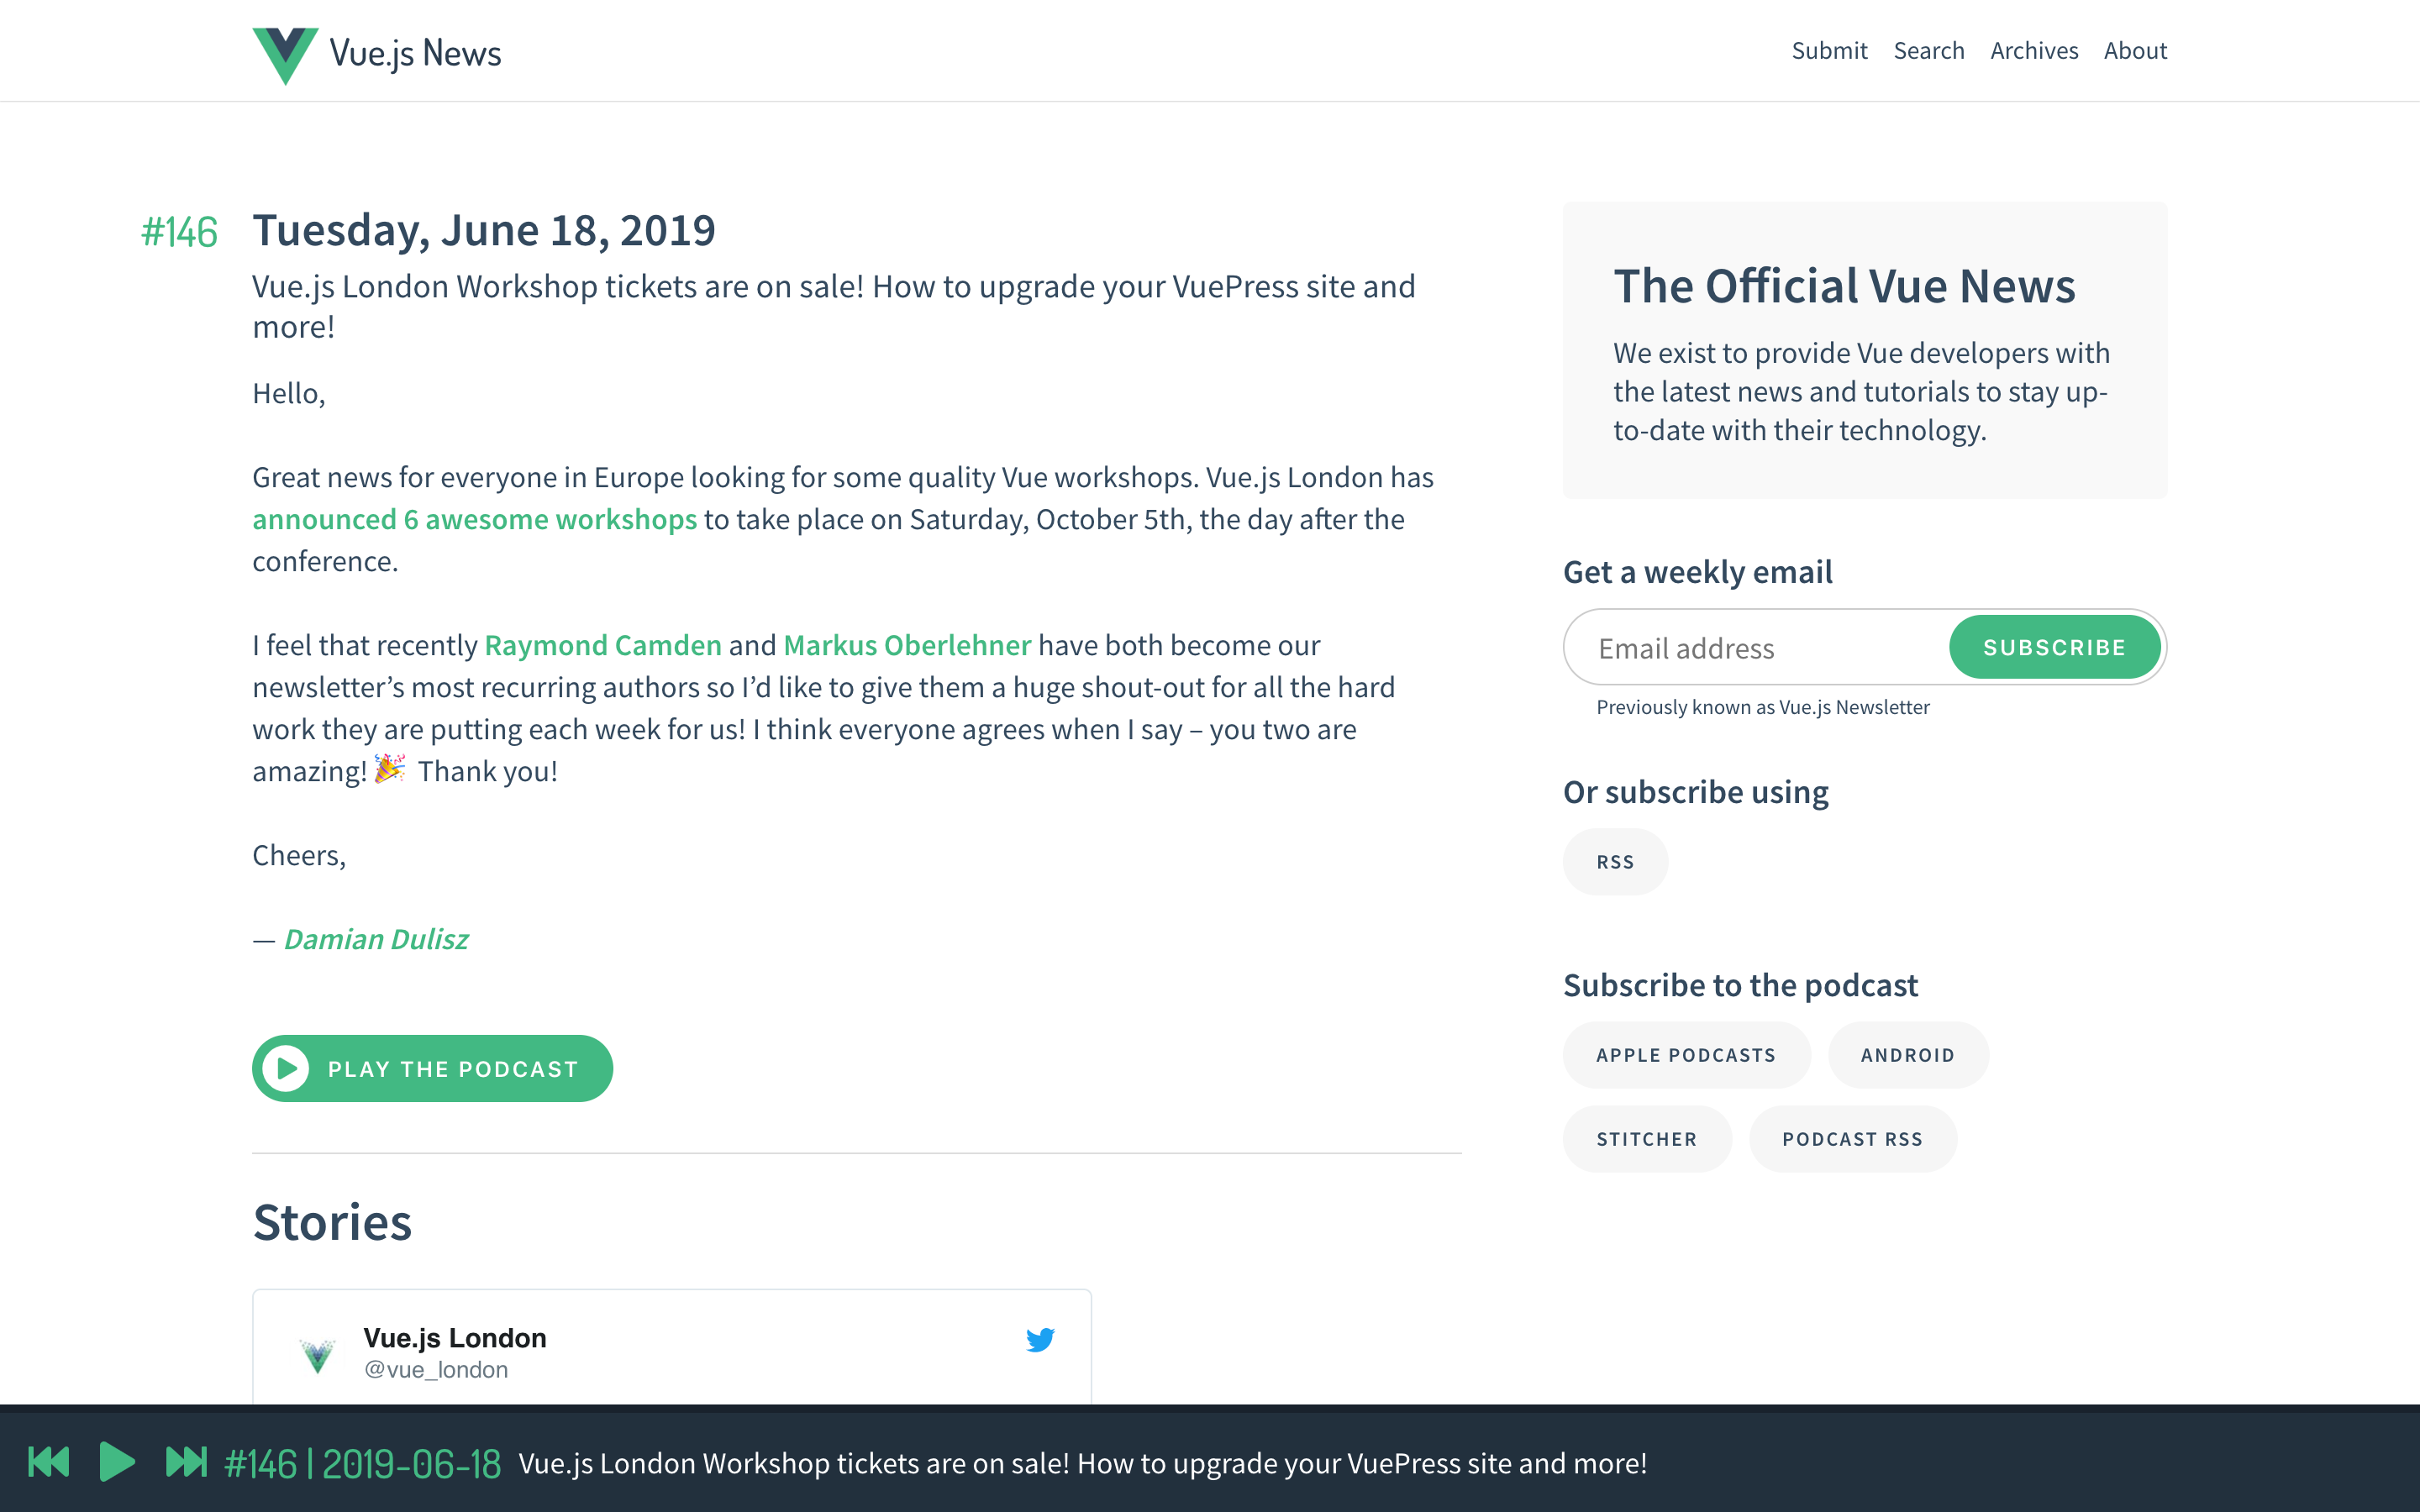The width and height of the screenshot is (2420, 1512).
Task: Open the Submit page
Action: tap(1829, 50)
